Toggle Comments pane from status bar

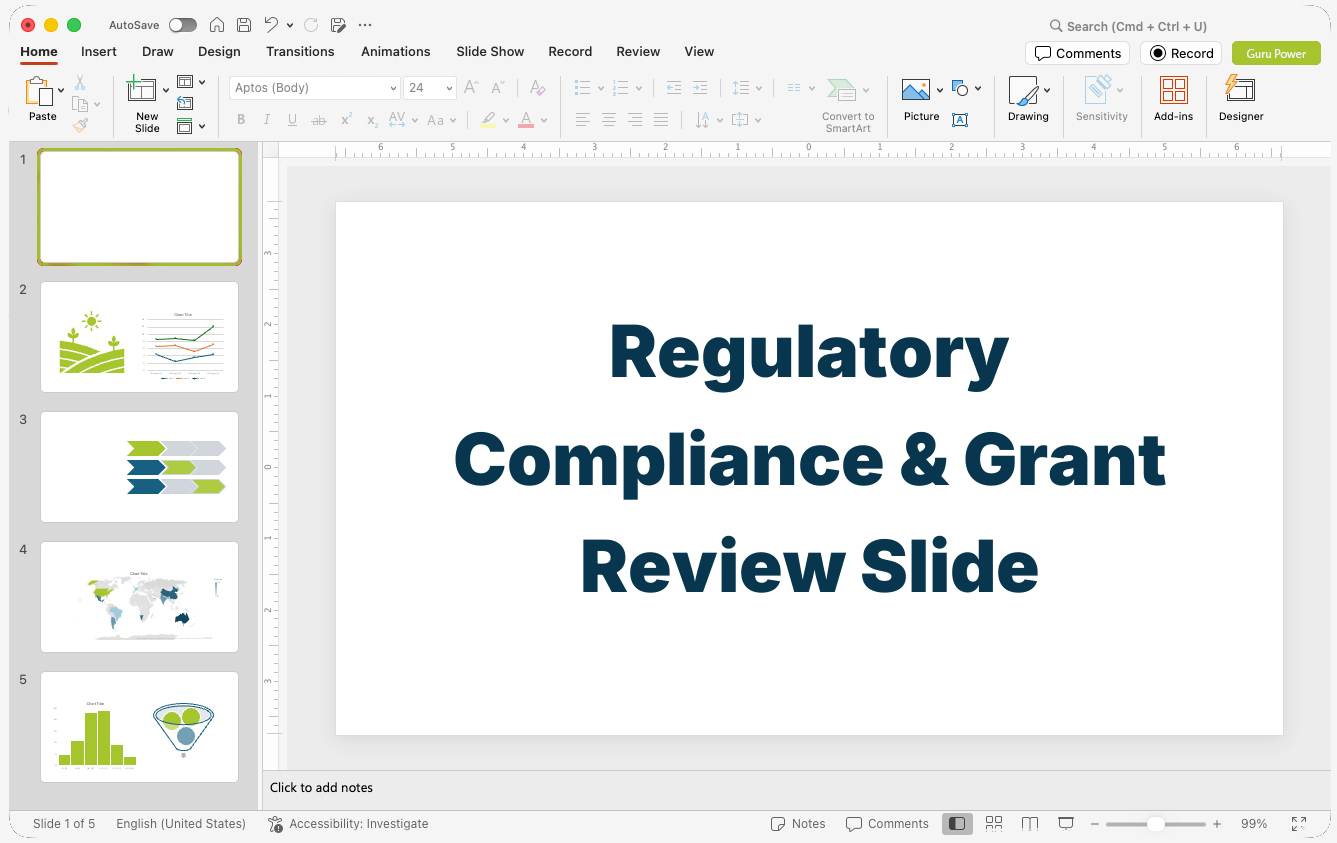pos(887,824)
